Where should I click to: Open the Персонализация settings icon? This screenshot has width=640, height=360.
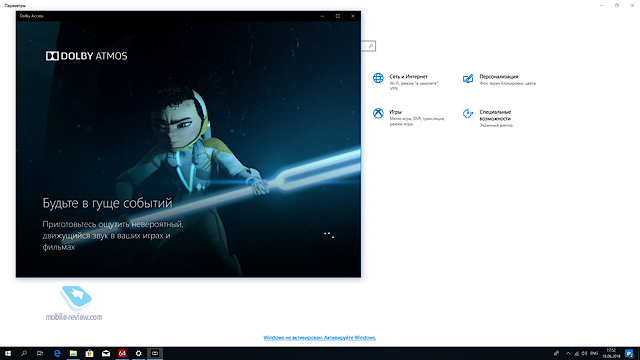click(x=468, y=78)
